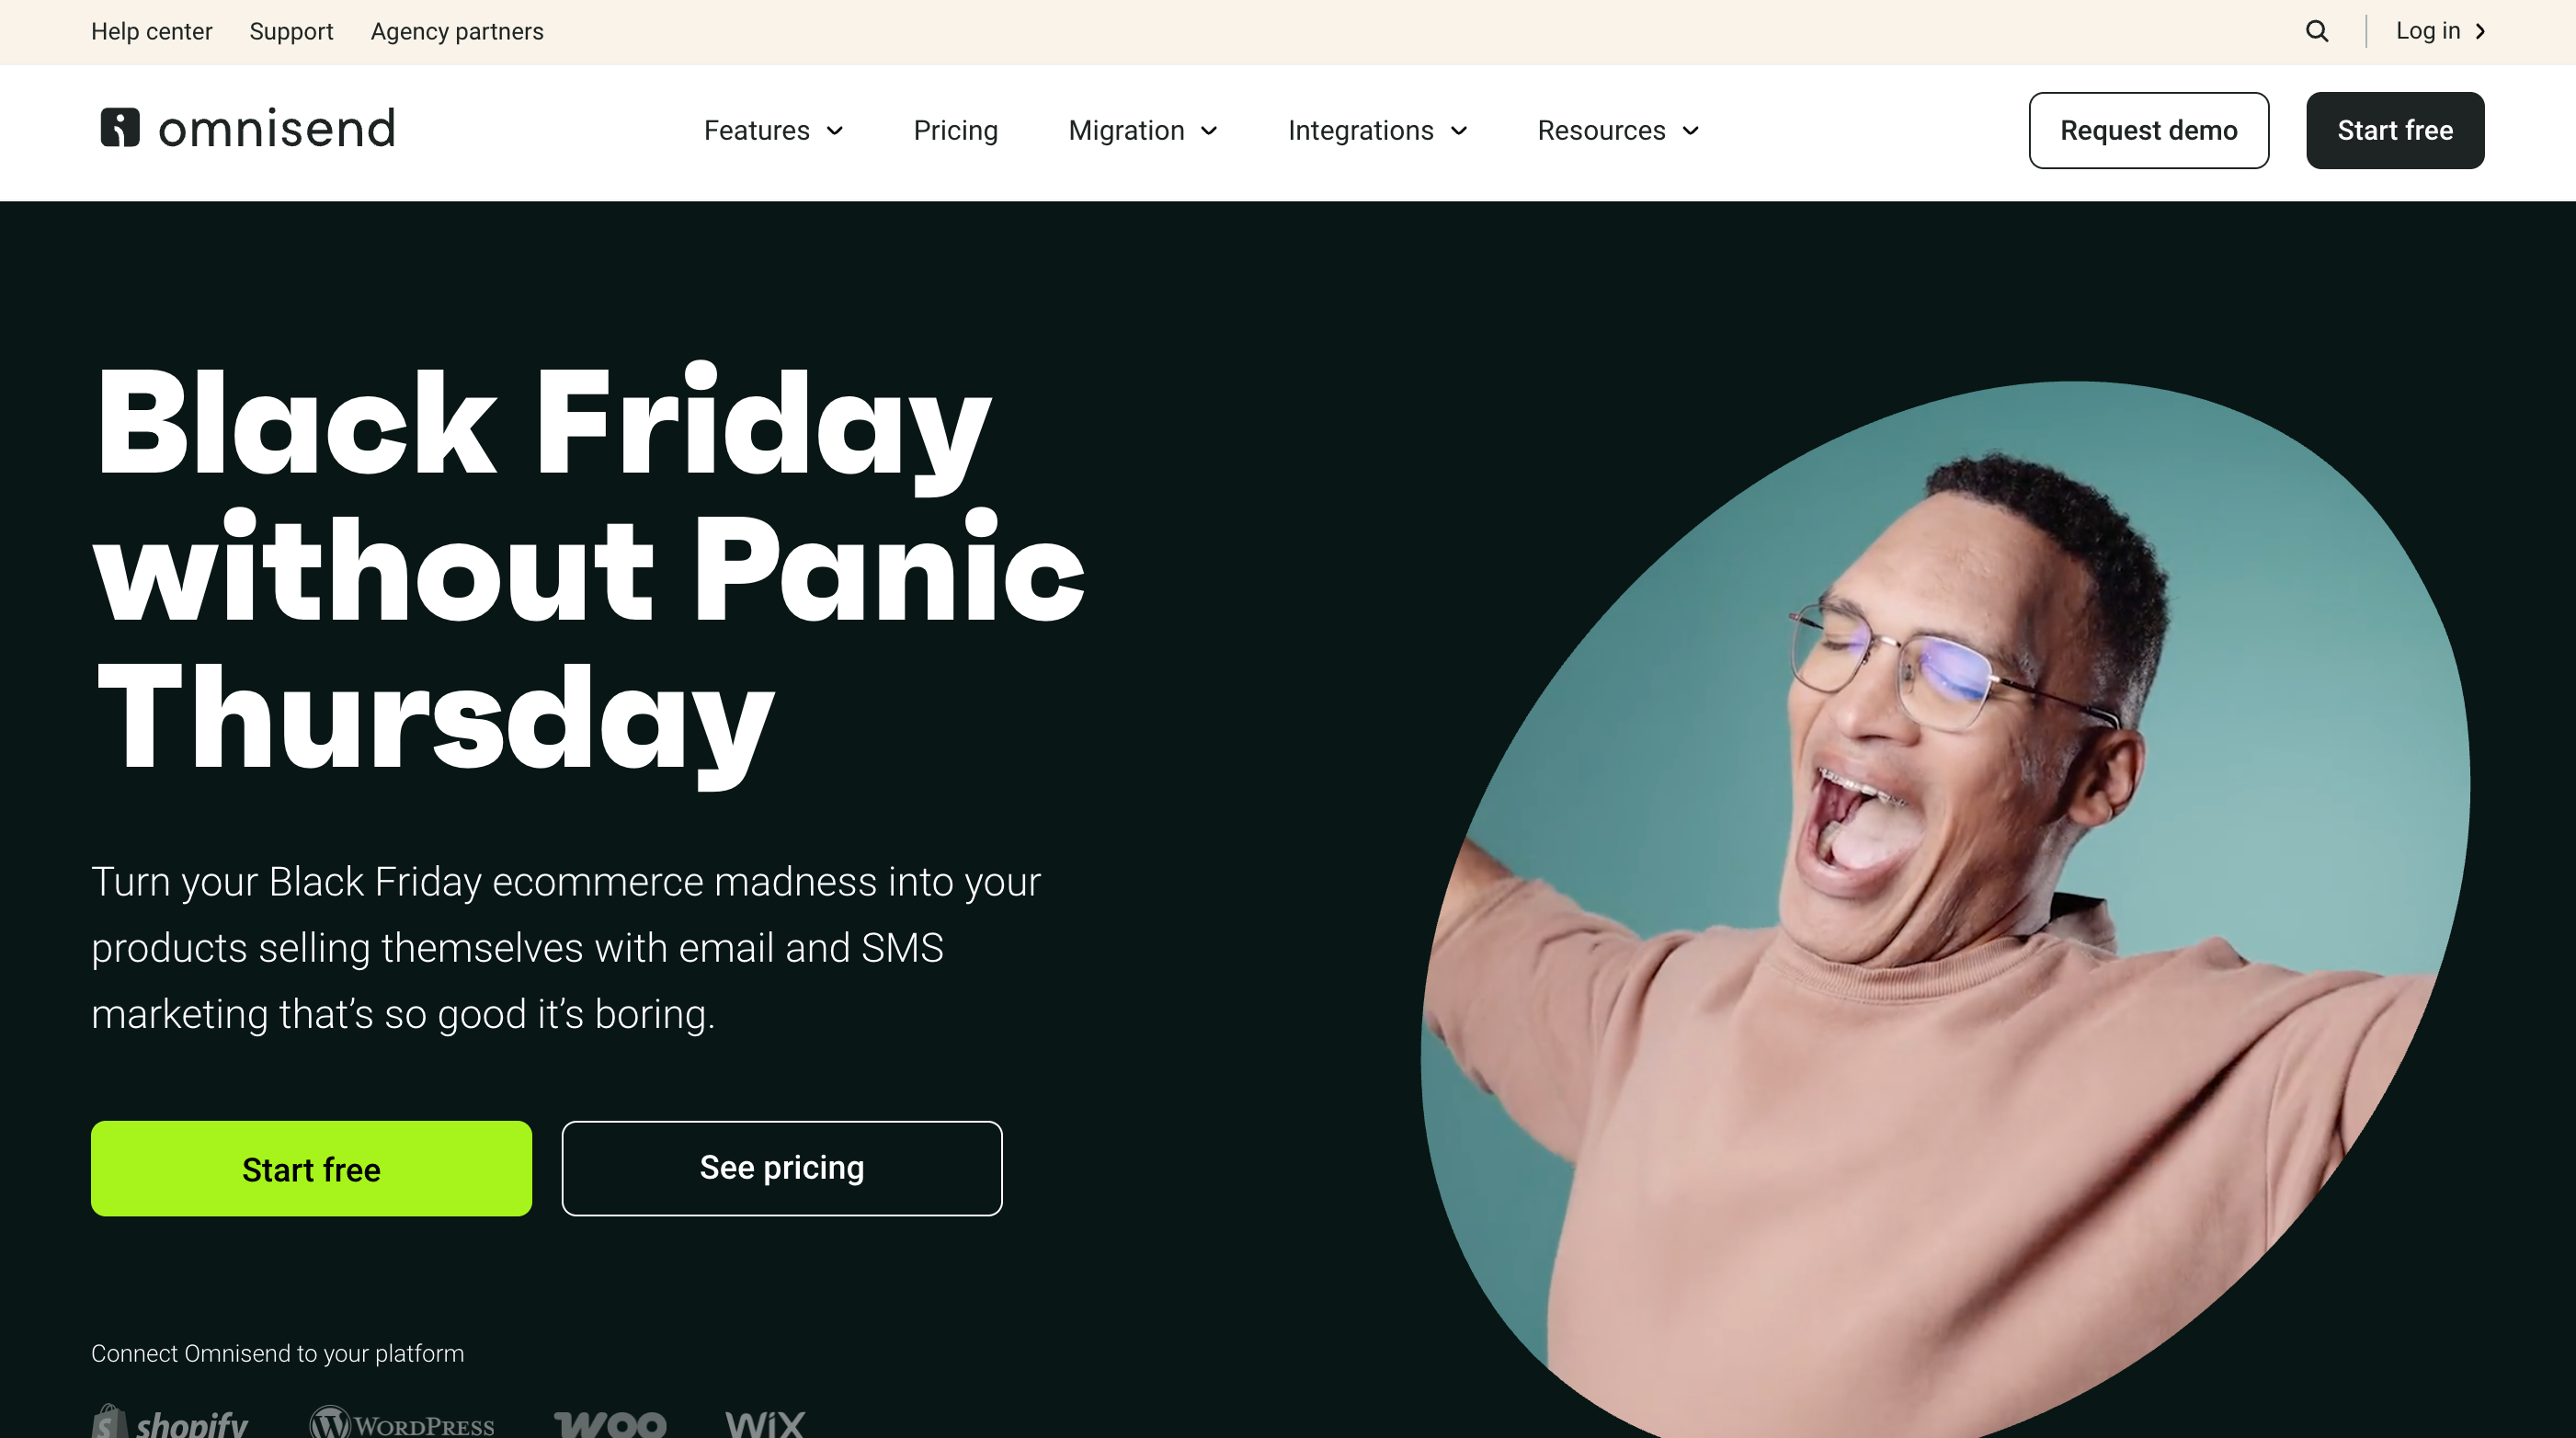Screen dimensions: 2576x1438
Task: Click the green Start free hero button
Action: pos(311,1168)
